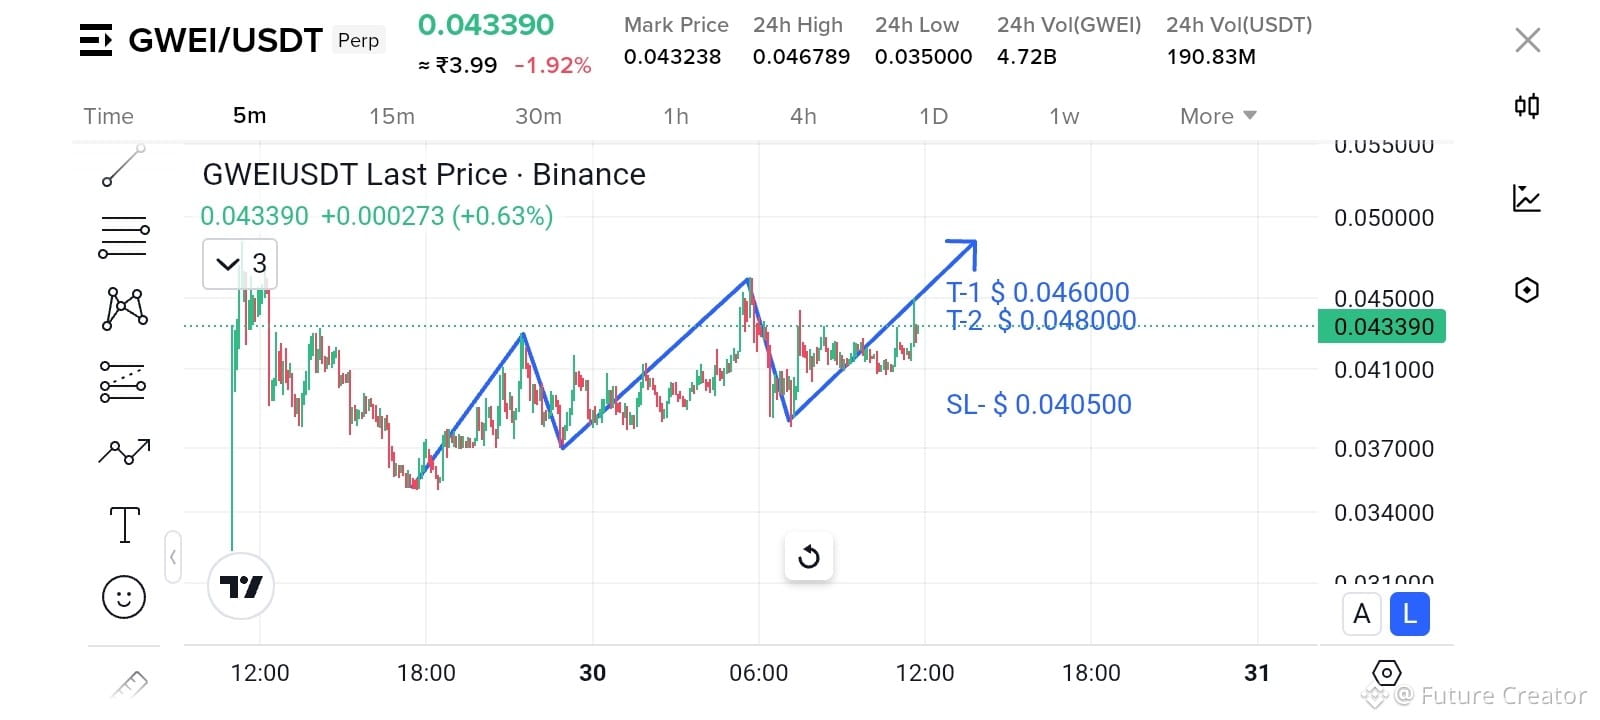Viewport: 1600px width, 720px height.
Task: Open the market list hamburger icon
Action: tap(96, 40)
